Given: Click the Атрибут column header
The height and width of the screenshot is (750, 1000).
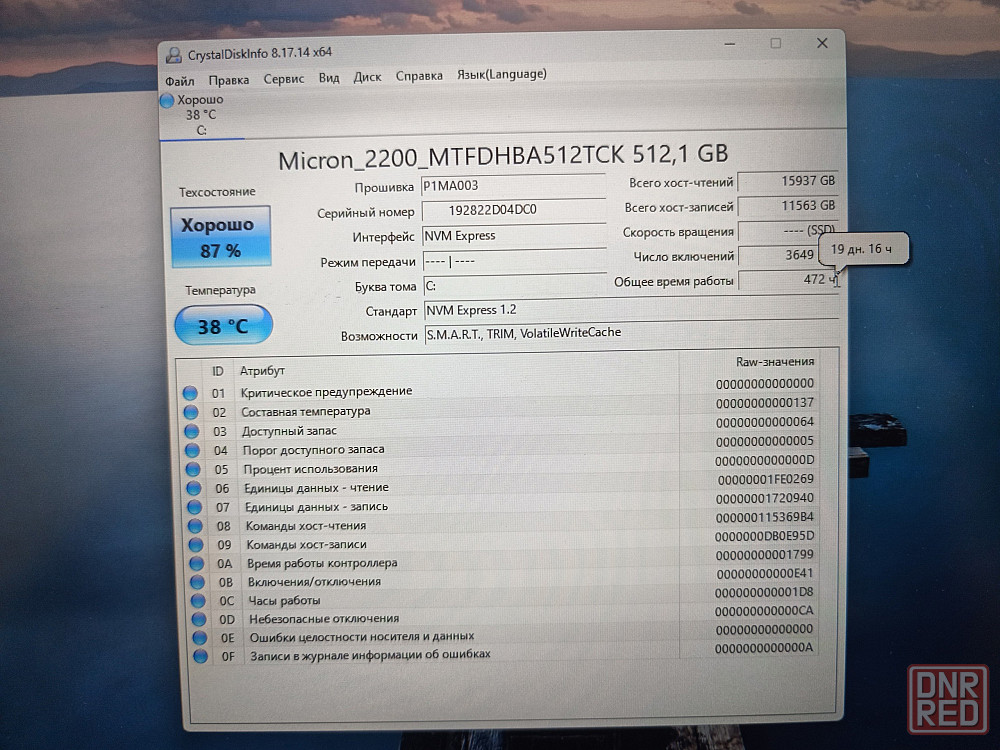Looking at the screenshot, I should (262, 371).
